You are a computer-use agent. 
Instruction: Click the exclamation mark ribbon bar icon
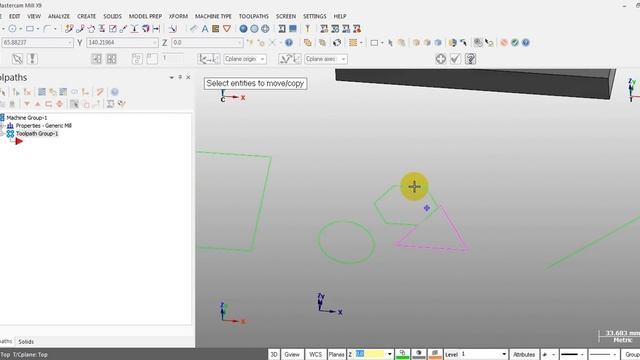click(x=32, y=59)
